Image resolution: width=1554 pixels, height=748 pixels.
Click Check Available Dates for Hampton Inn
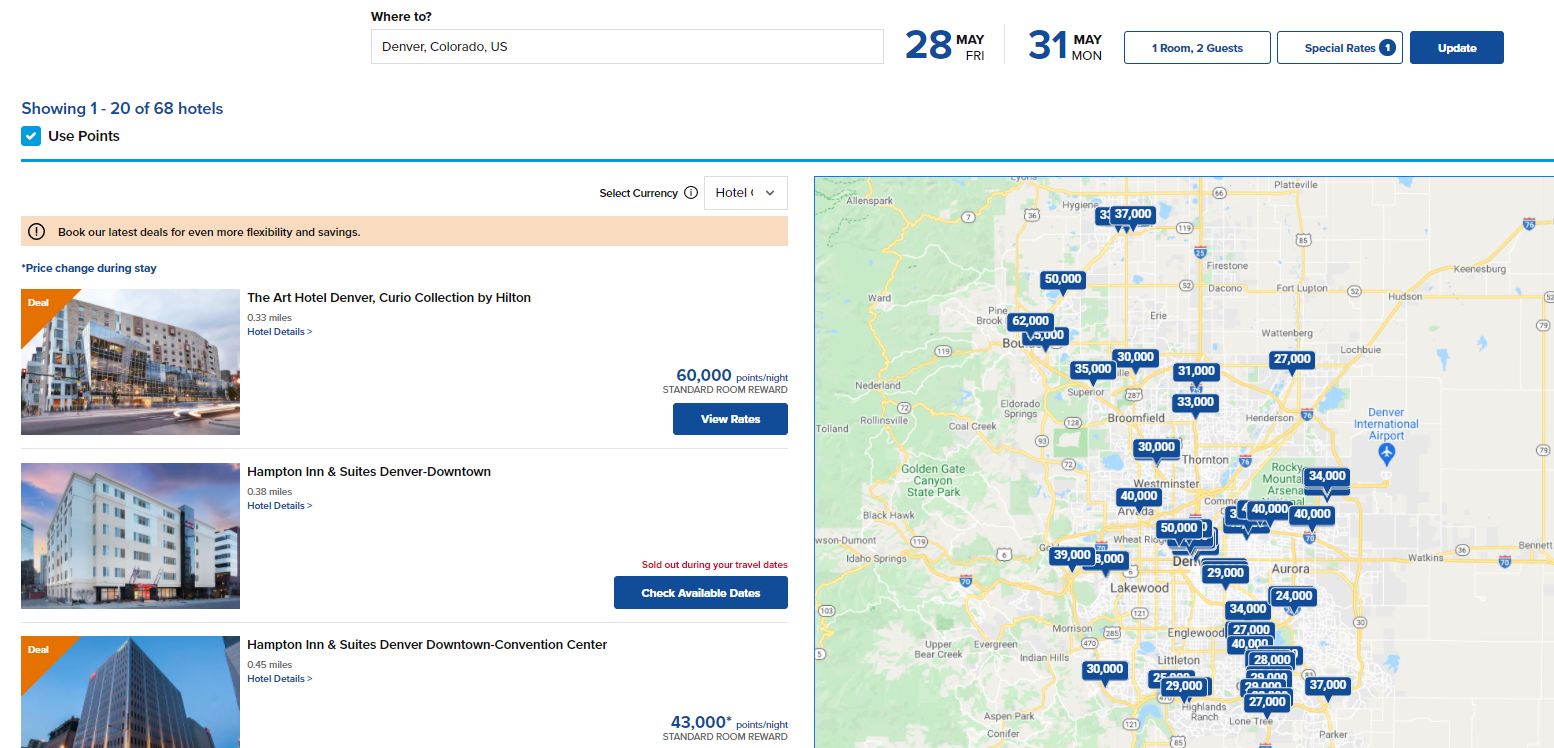(x=700, y=593)
